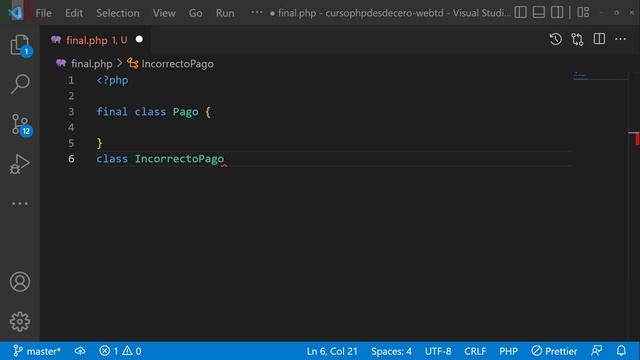
Task: Open More Actions ellipsis in editor toolbar
Action: point(620,39)
